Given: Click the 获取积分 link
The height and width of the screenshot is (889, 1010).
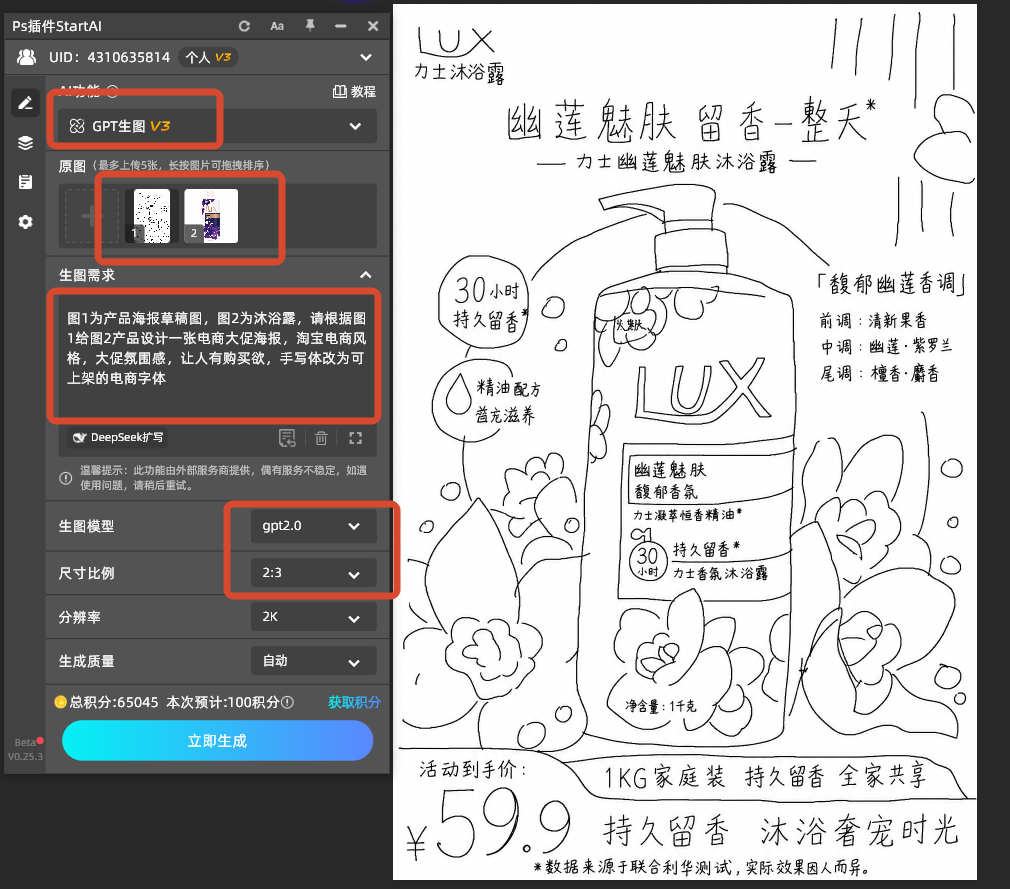Looking at the screenshot, I should (x=354, y=702).
